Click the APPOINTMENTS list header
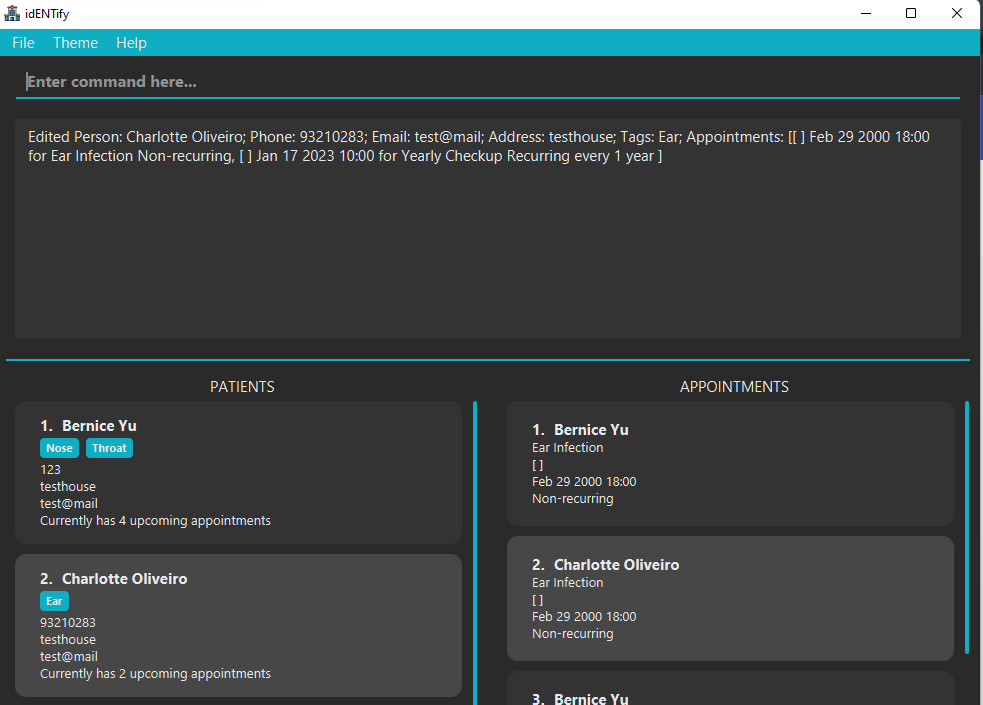This screenshot has height=705, width=983. (x=734, y=387)
